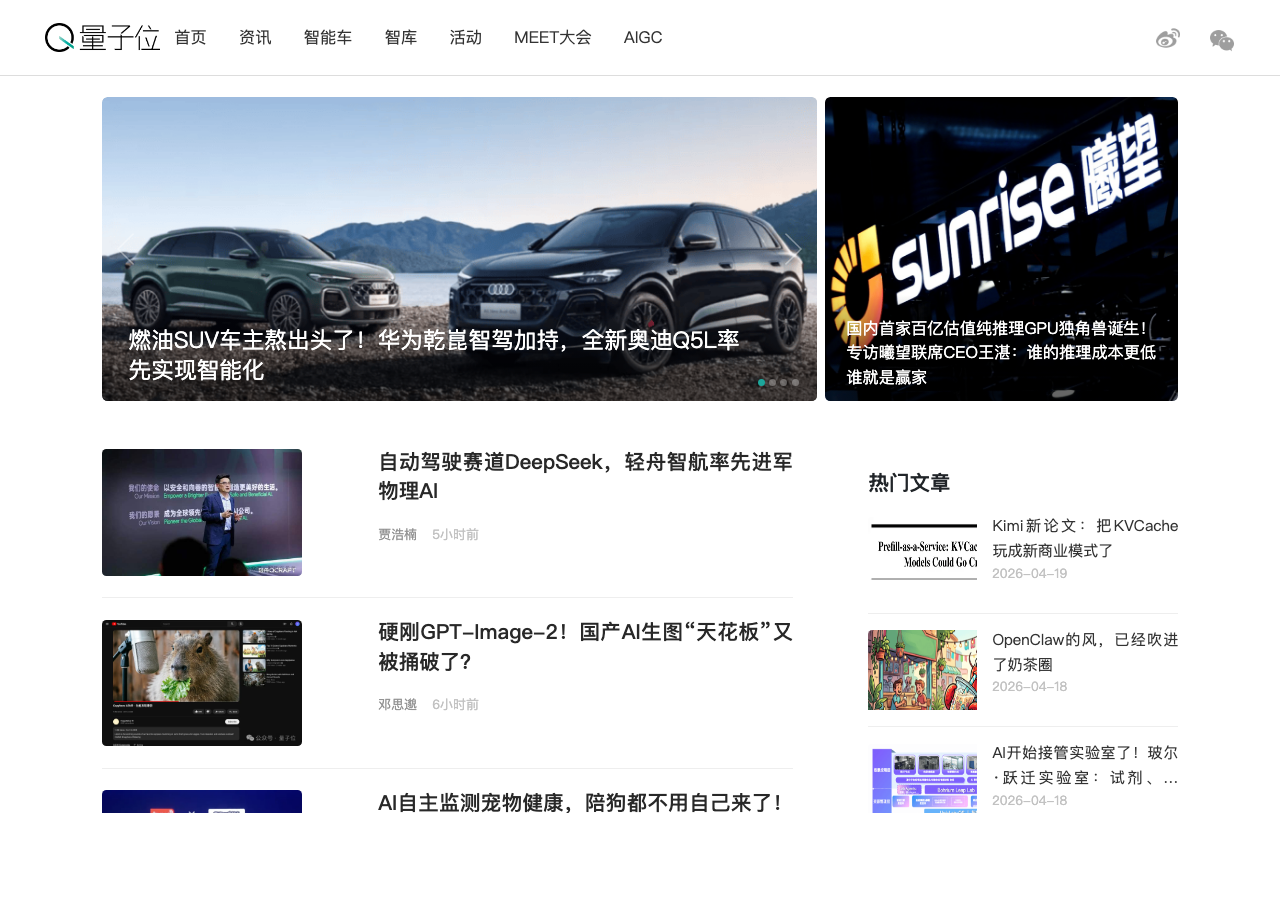This screenshot has height=900, width=1280.
Task: Open 硬刚GPT-Image-2 article title
Action: [585, 647]
